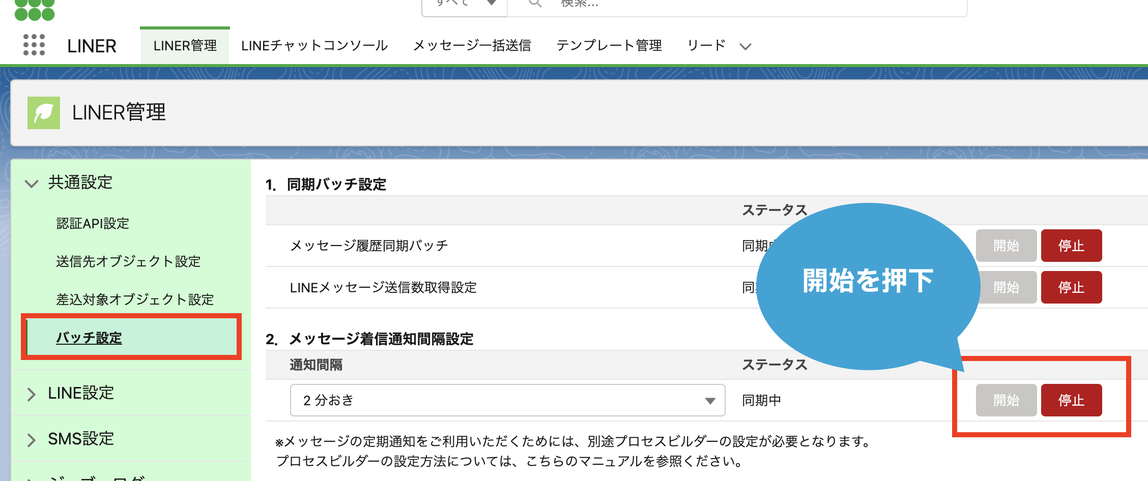Click 停止 for メッセージ履歴同期バッチ
The height and width of the screenshot is (481, 1148).
(x=1071, y=245)
